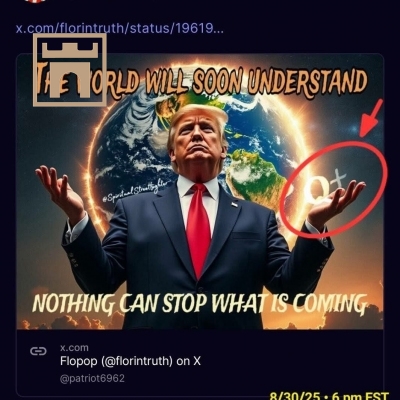Click the 8/30/25 6 pm EST timestamp
This screenshot has height=400, width=400.
click(x=329, y=396)
